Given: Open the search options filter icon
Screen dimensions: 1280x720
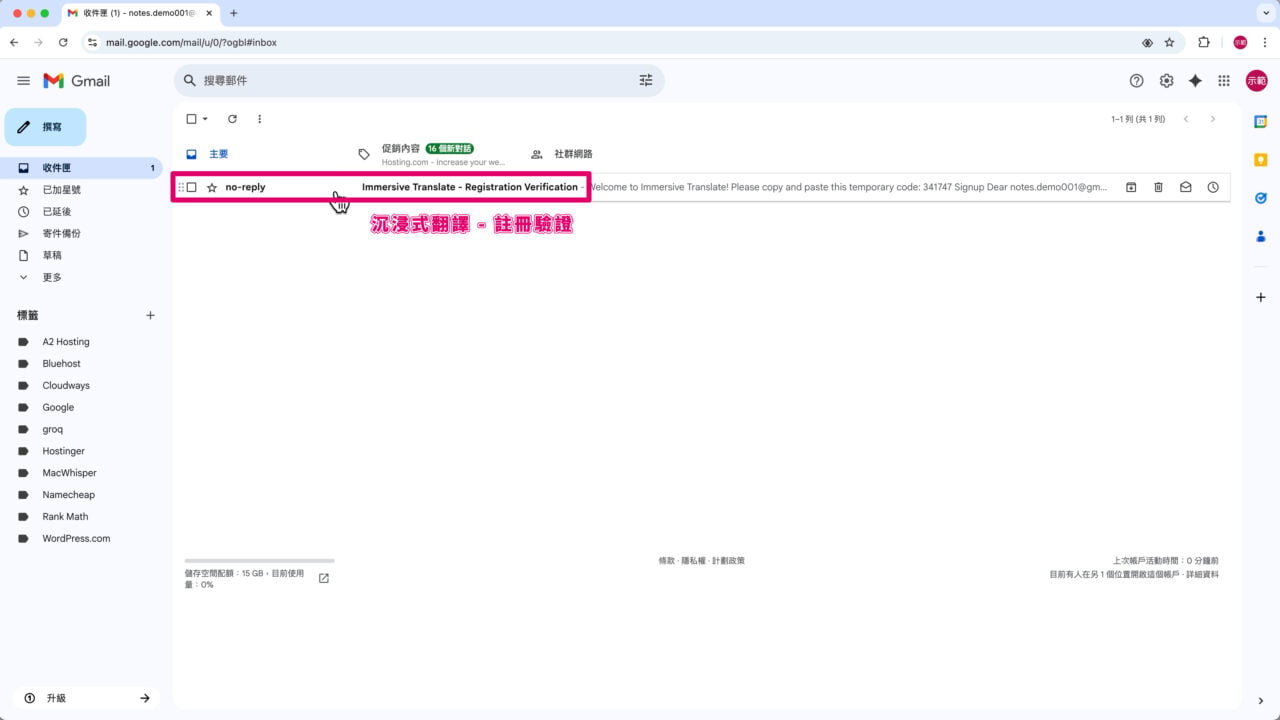Looking at the screenshot, I should point(646,80).
